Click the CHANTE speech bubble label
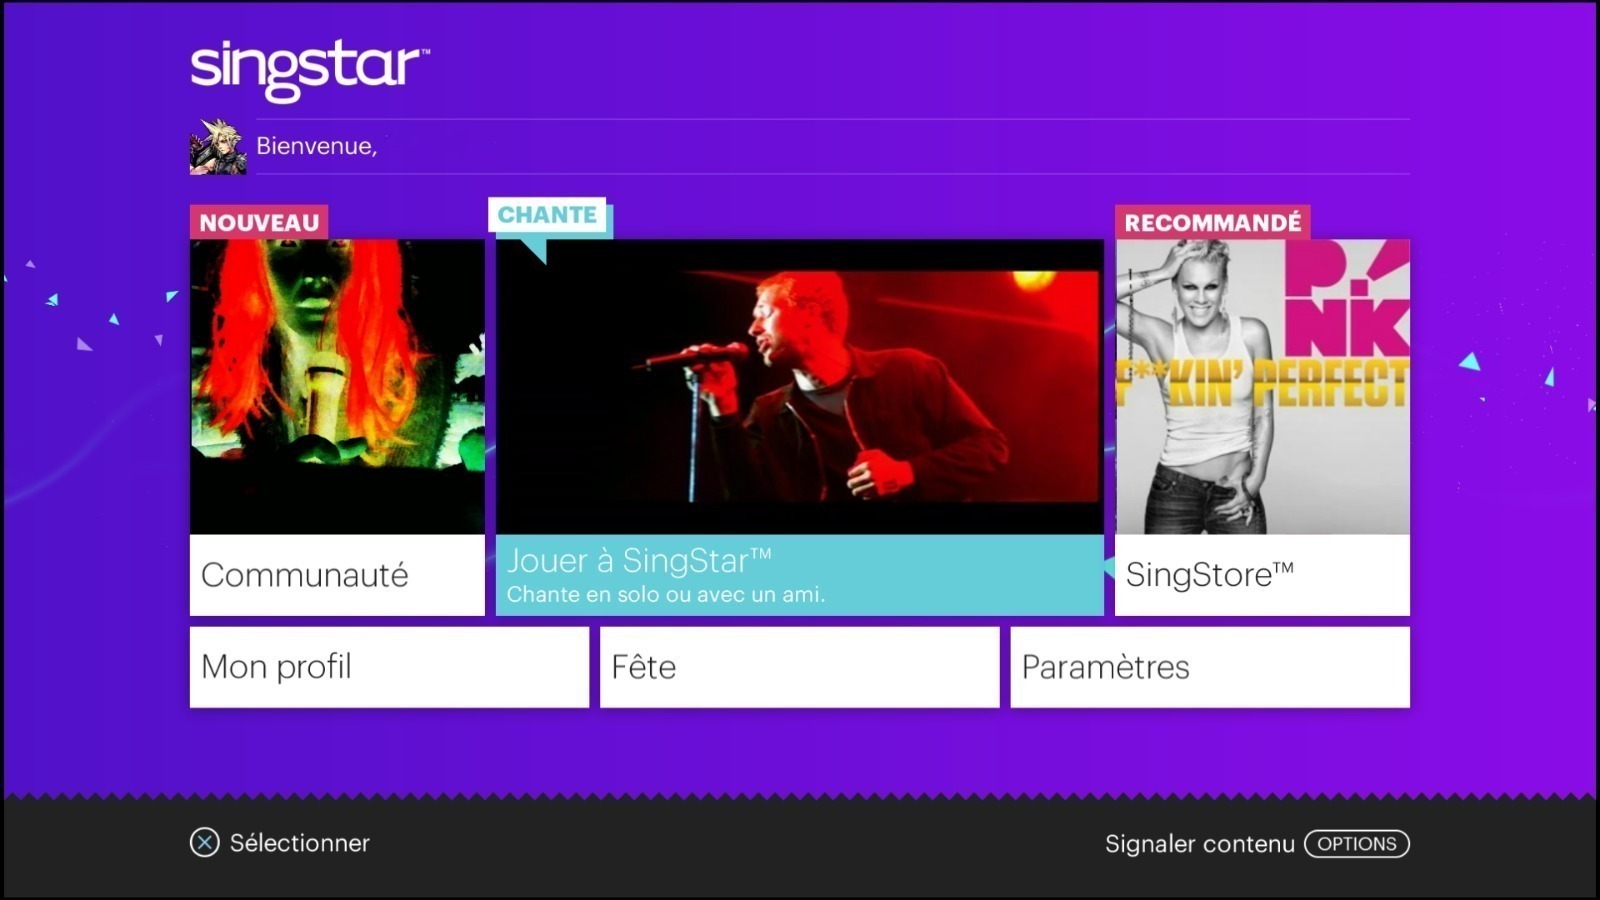 [548, 216]
